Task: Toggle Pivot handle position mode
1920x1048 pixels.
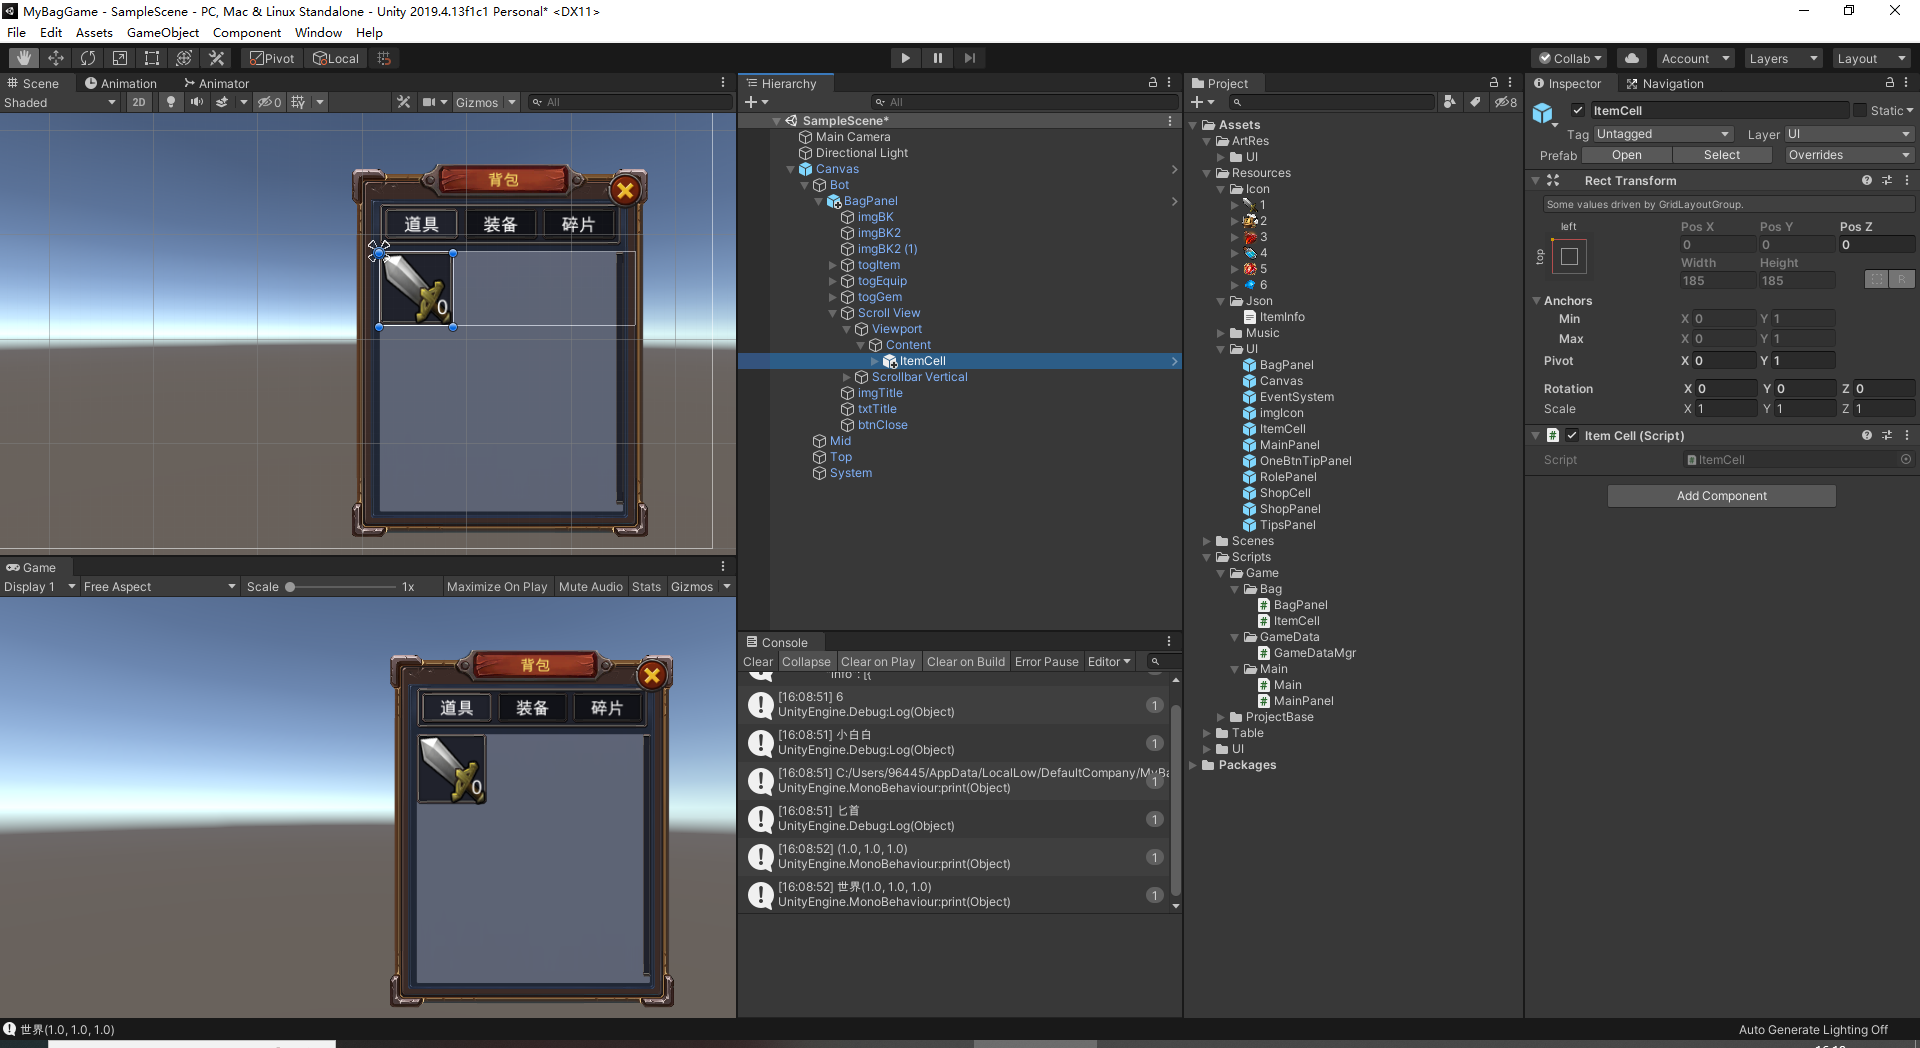Action: (x=272, y=58)
